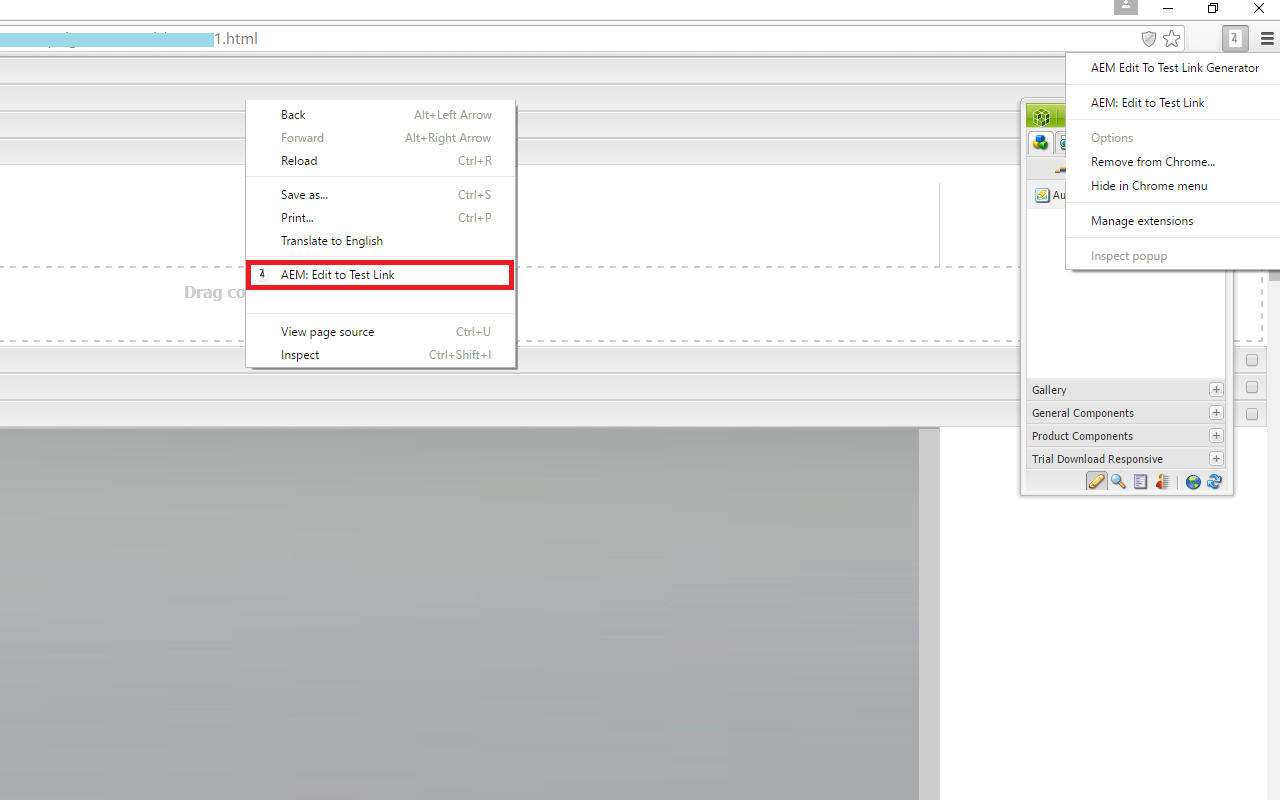Refresh the Sidekick with the circular arrows icon

(1214, 481)
